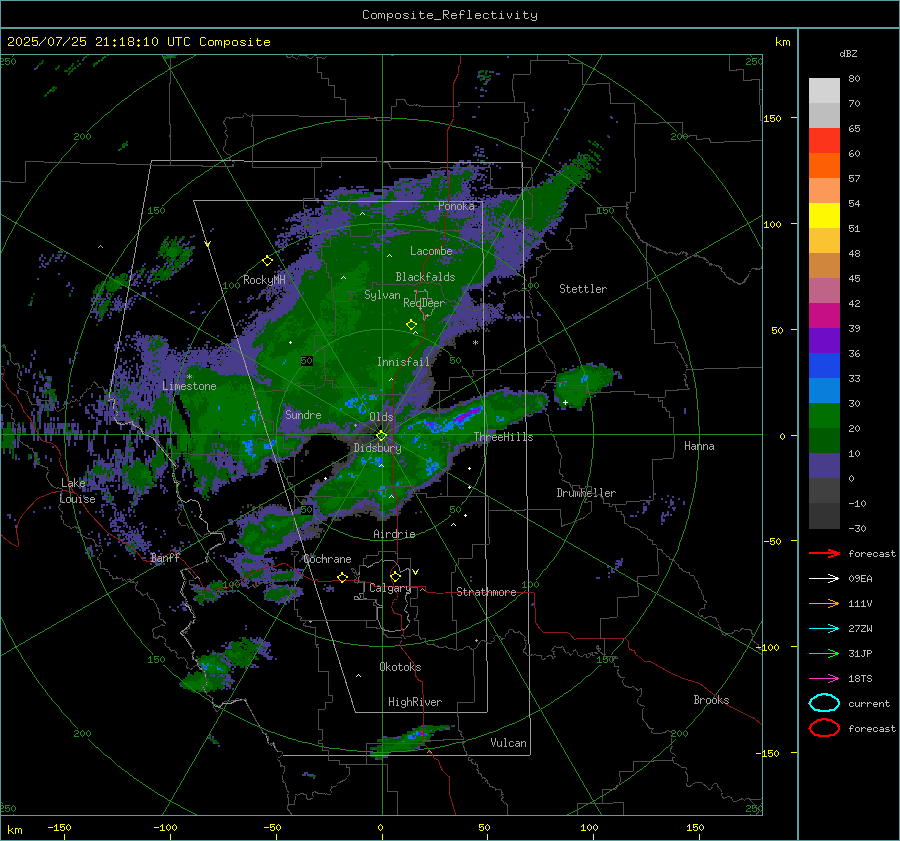Click the Okotoks label
This screenshot has width=900, height=841.
pos(400,667)
